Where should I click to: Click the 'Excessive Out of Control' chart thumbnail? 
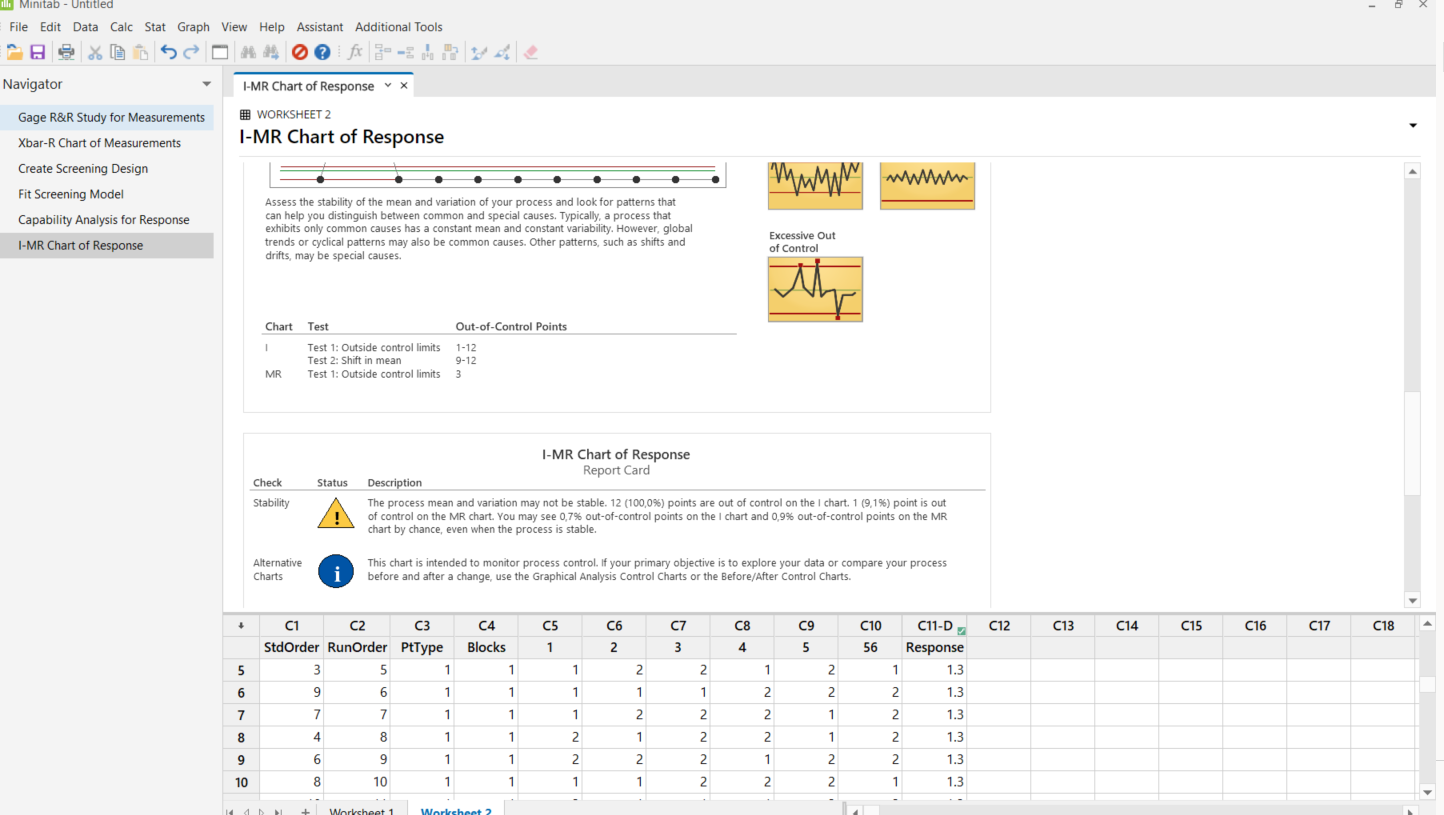[815, 289]
